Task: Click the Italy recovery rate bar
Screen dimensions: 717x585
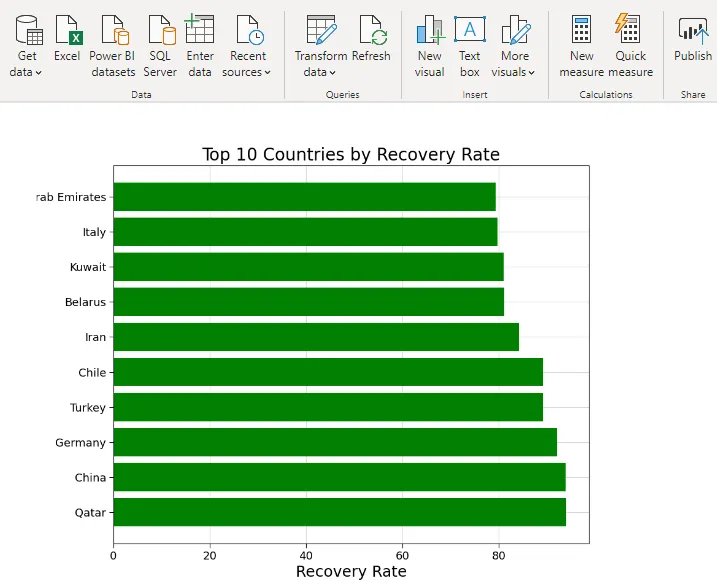Action: pyautogui.click(x=305, y=232)
